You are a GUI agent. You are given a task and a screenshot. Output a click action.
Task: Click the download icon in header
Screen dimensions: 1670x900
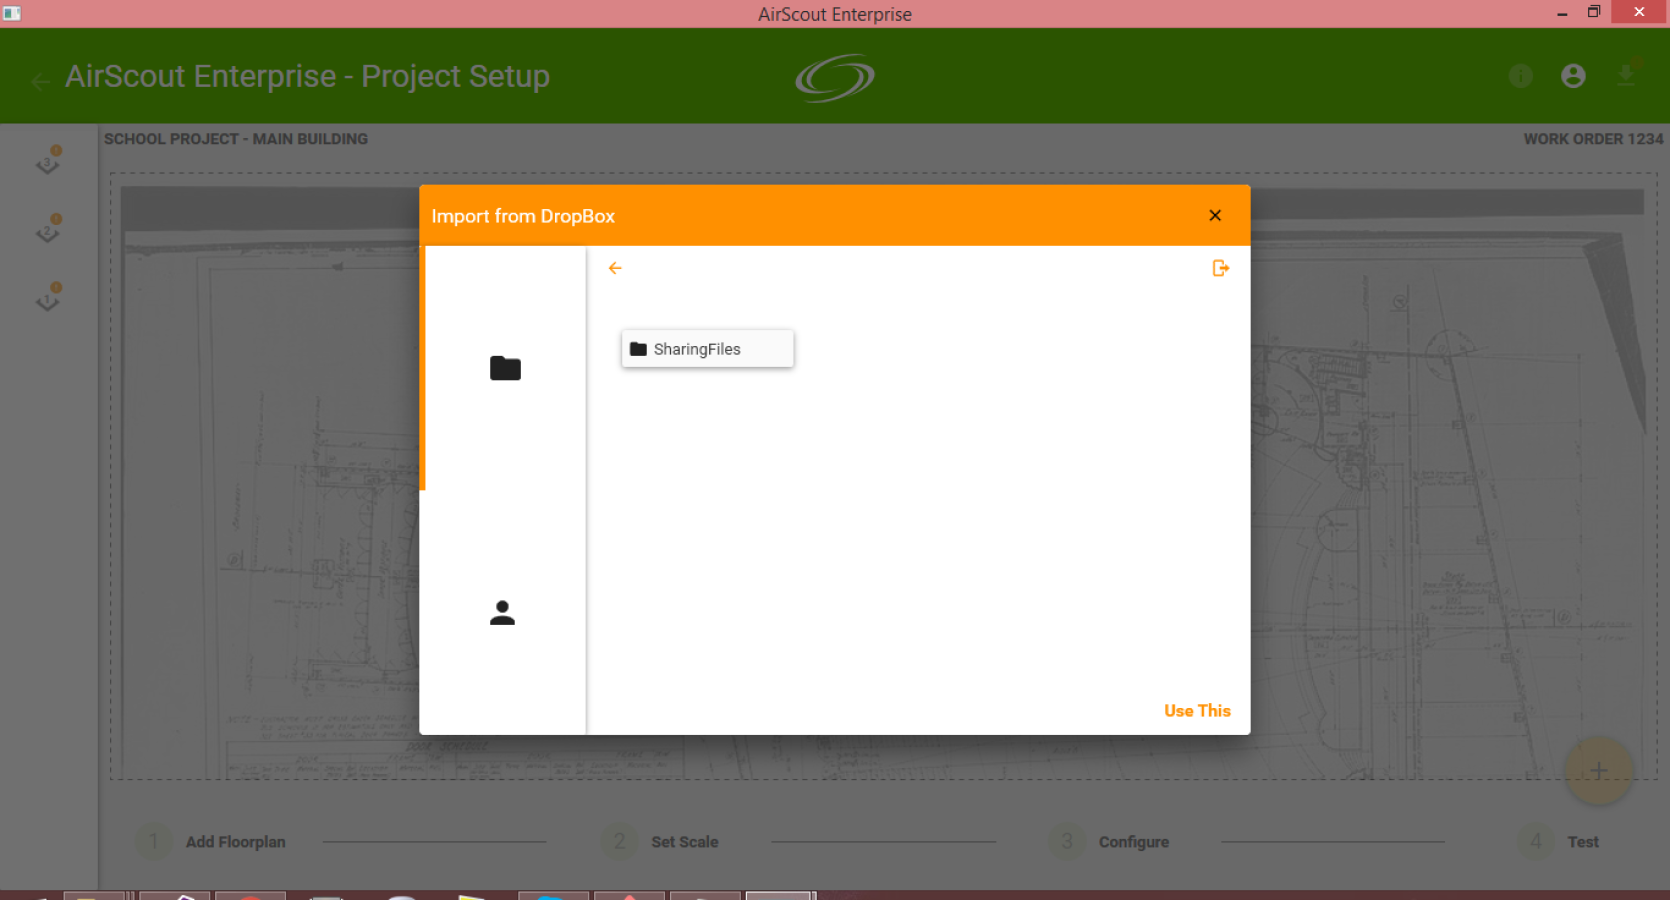coord(1626,75)
